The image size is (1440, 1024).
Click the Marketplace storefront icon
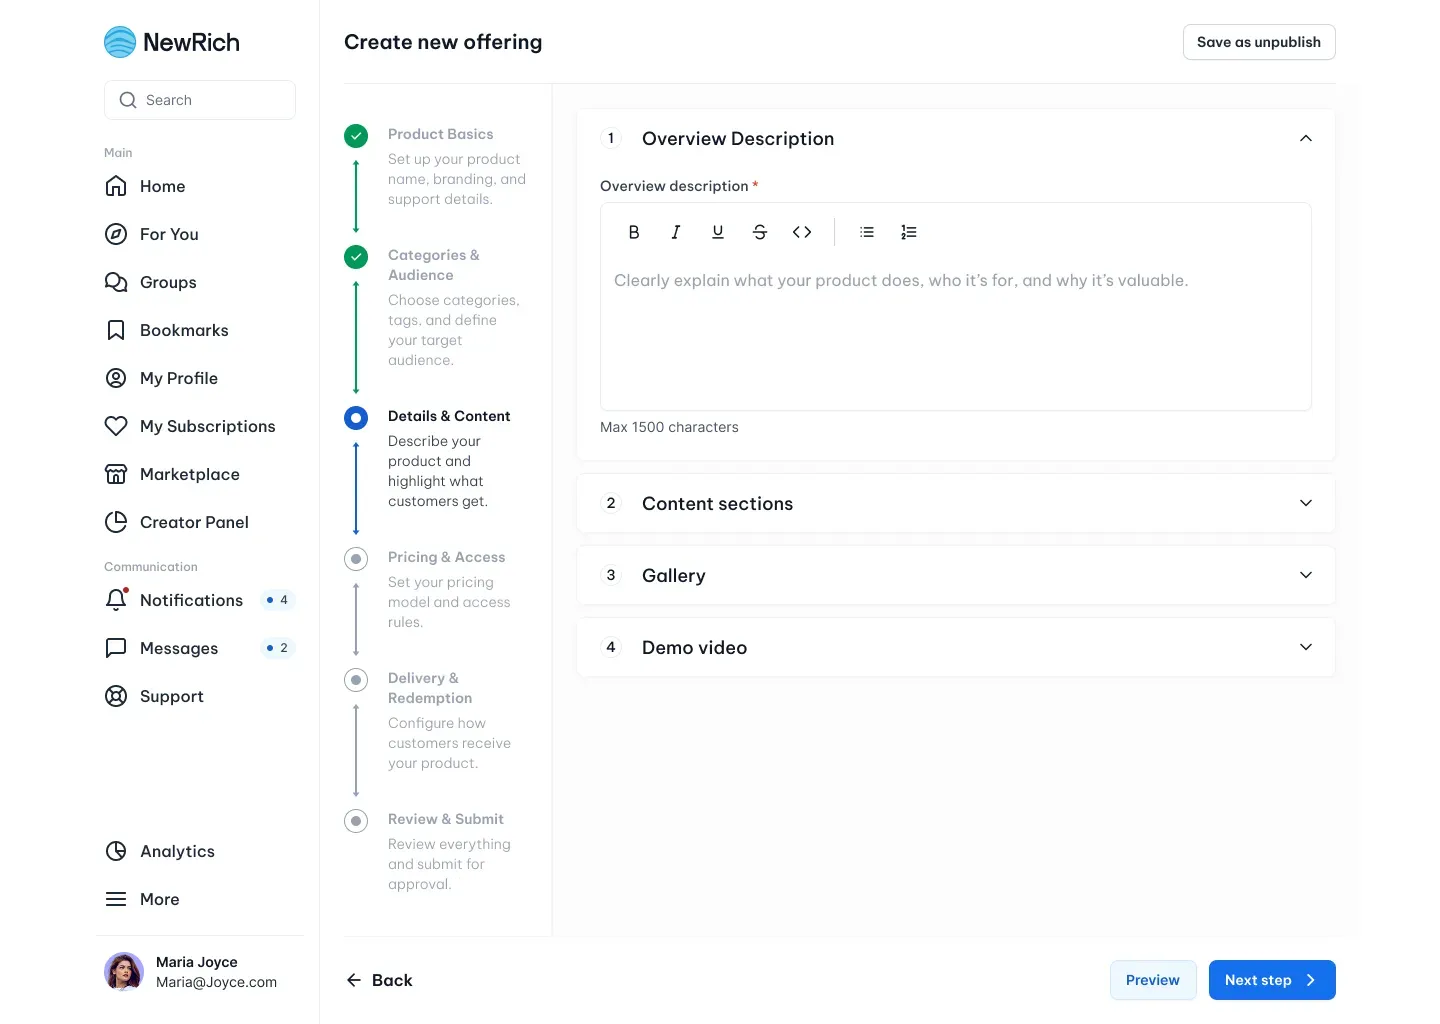(116, 474)
